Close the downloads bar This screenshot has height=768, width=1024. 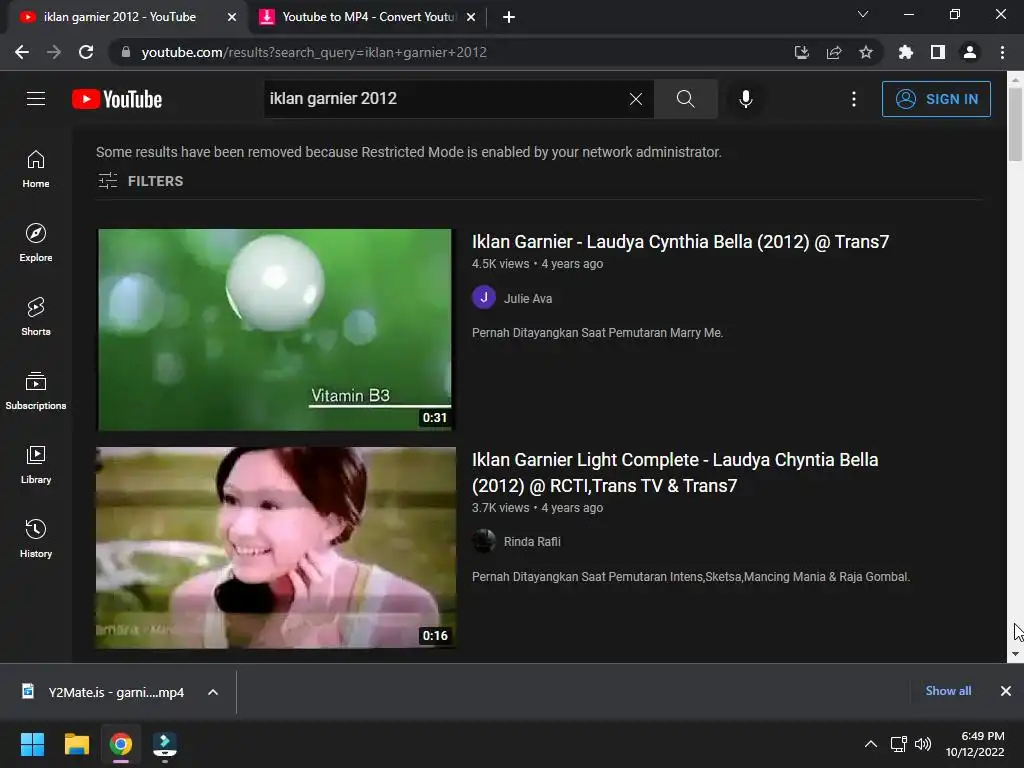pyautogui.click(x=1005, y=691)
